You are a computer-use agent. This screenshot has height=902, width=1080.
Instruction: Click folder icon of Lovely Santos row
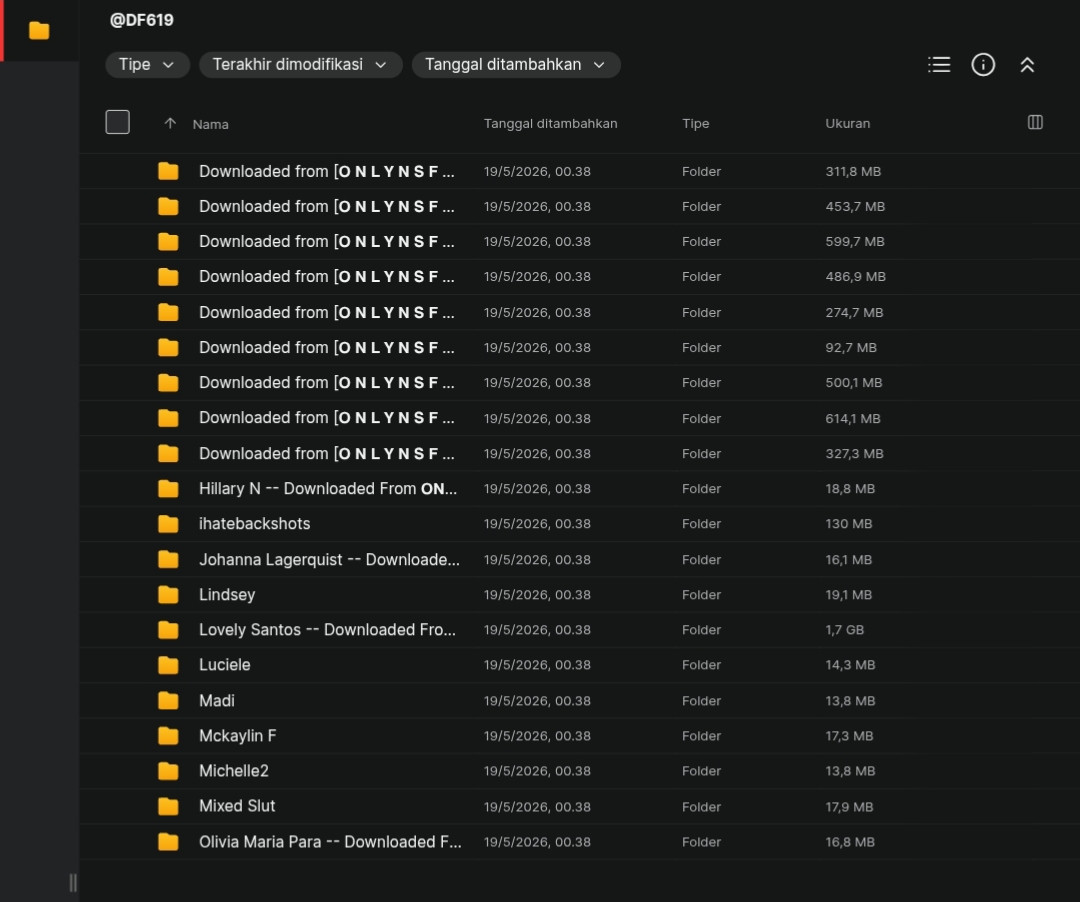coord(168,629)
